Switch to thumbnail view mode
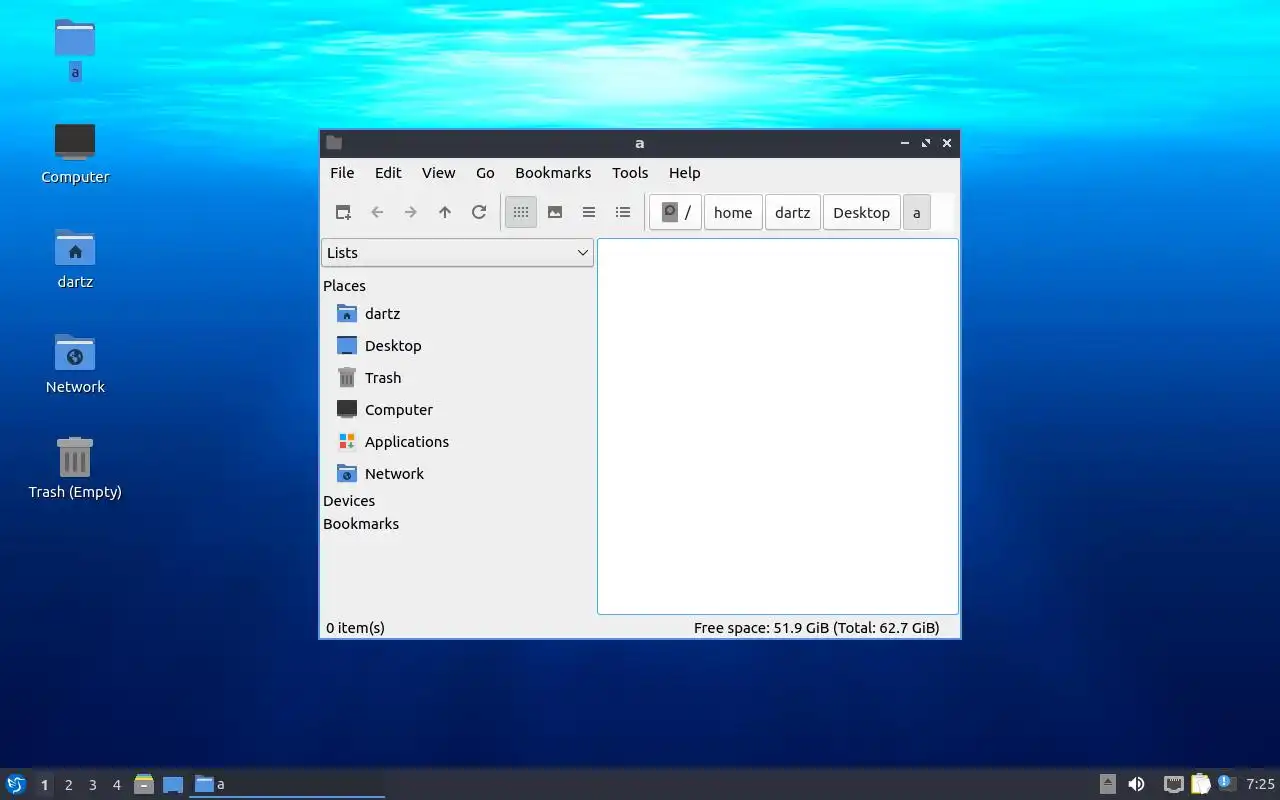The image size is (1280, 800). tap(555, 212)
